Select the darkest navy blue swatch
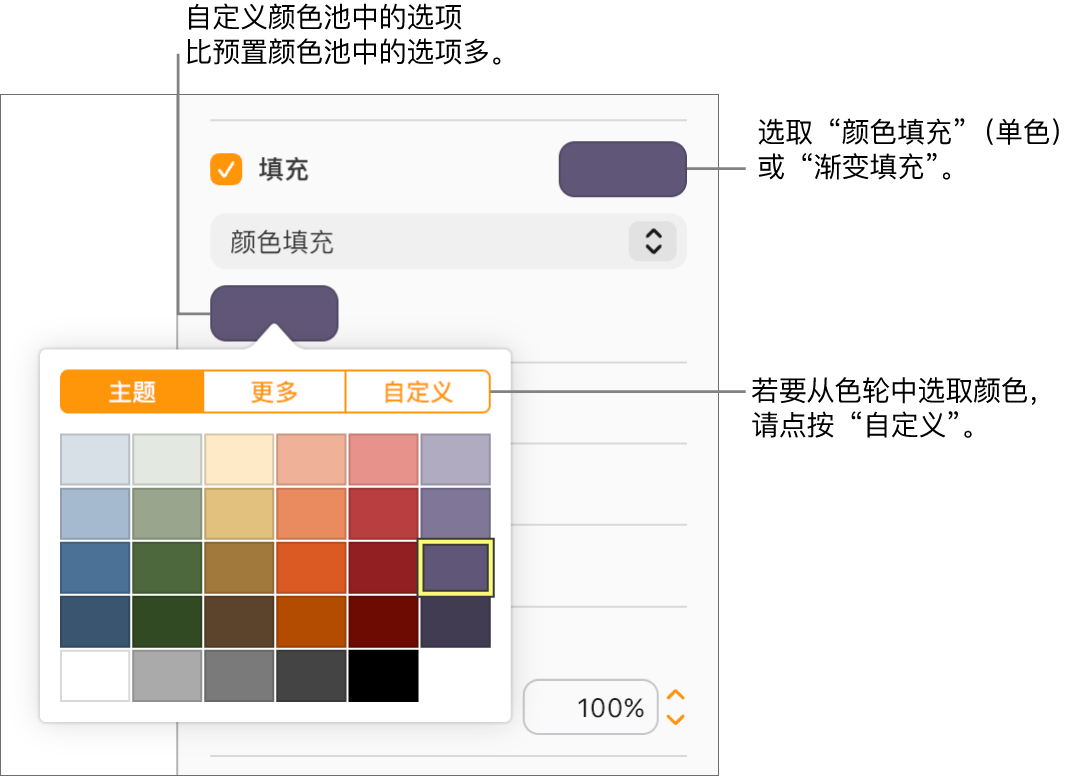 coord(94,621)
